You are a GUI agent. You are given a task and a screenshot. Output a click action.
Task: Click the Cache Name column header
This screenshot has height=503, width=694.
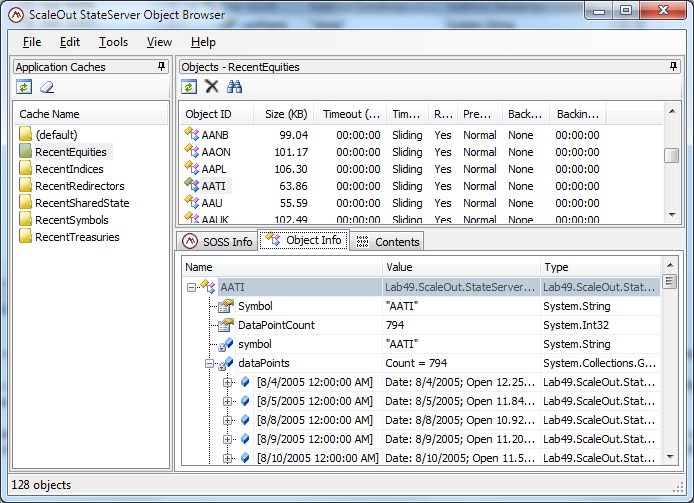[91, 114]
